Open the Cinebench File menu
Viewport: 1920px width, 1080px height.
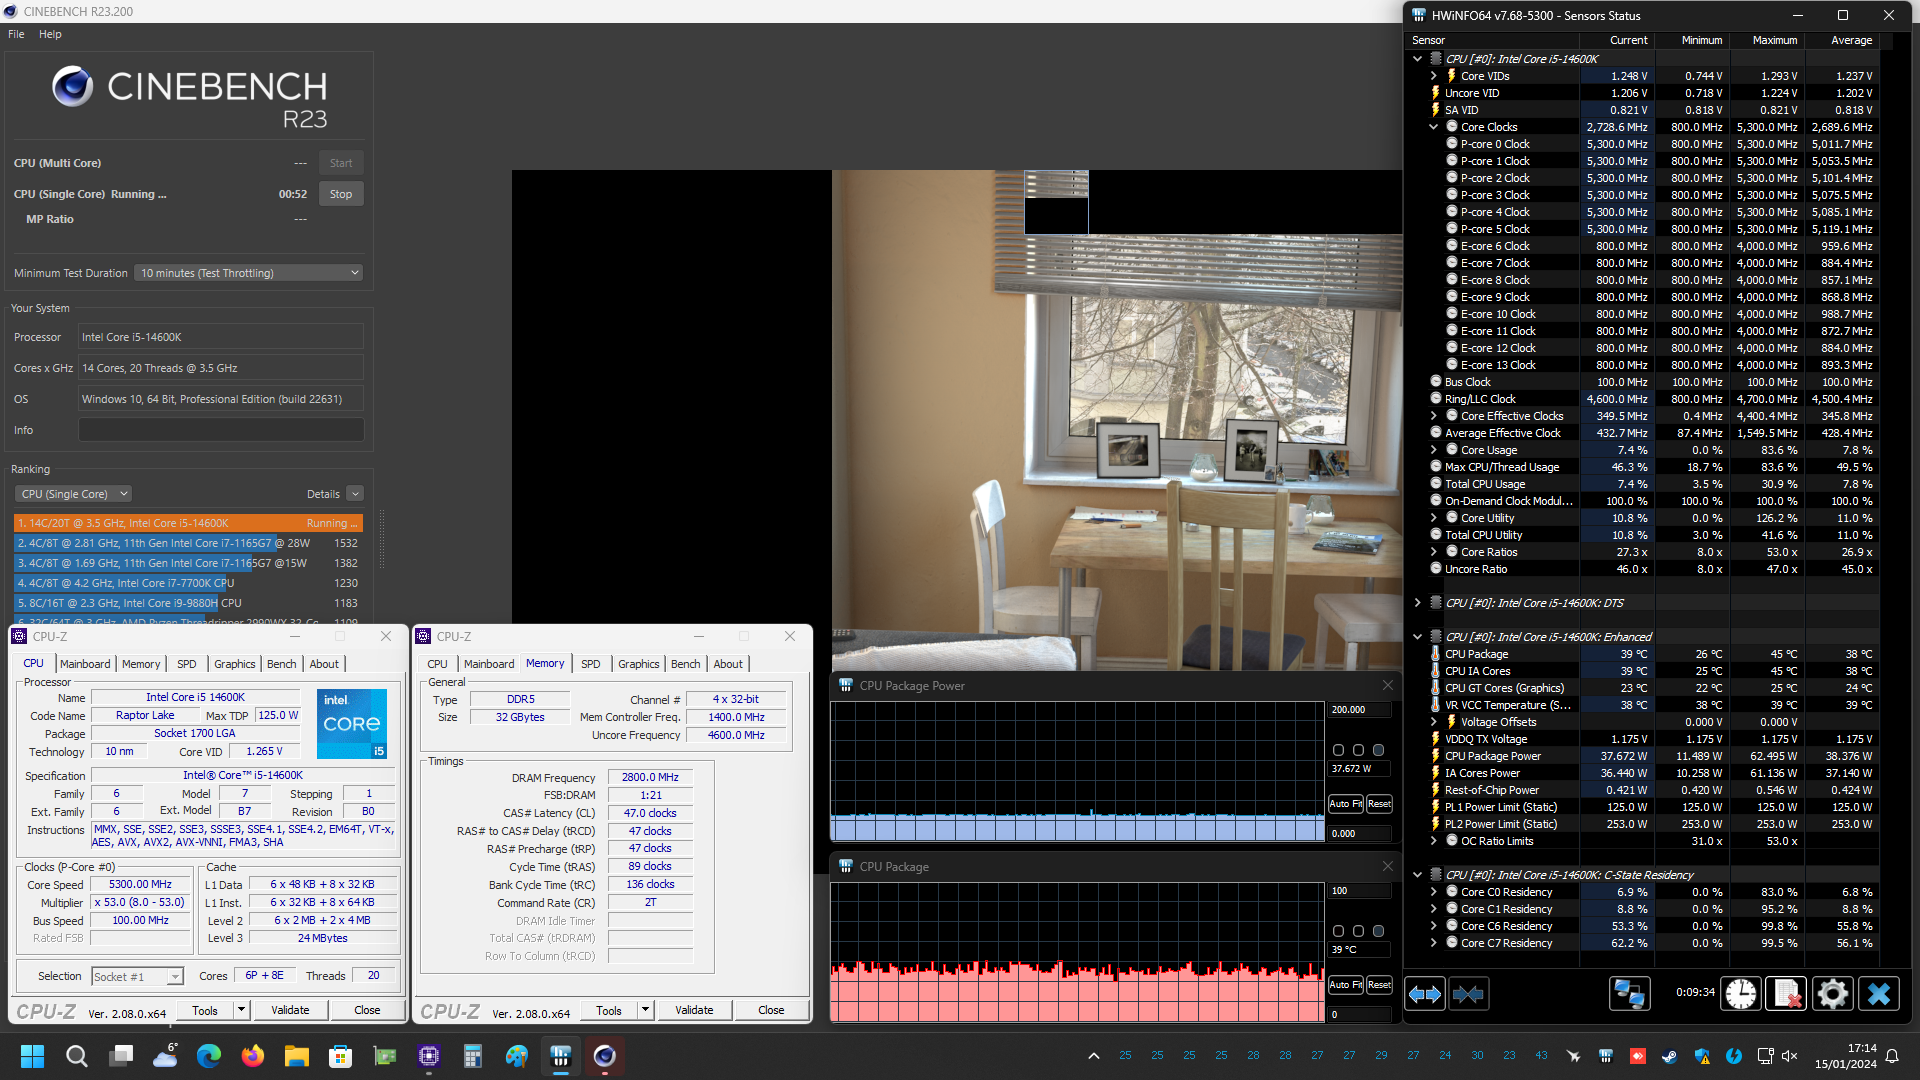tap(16, 34)
